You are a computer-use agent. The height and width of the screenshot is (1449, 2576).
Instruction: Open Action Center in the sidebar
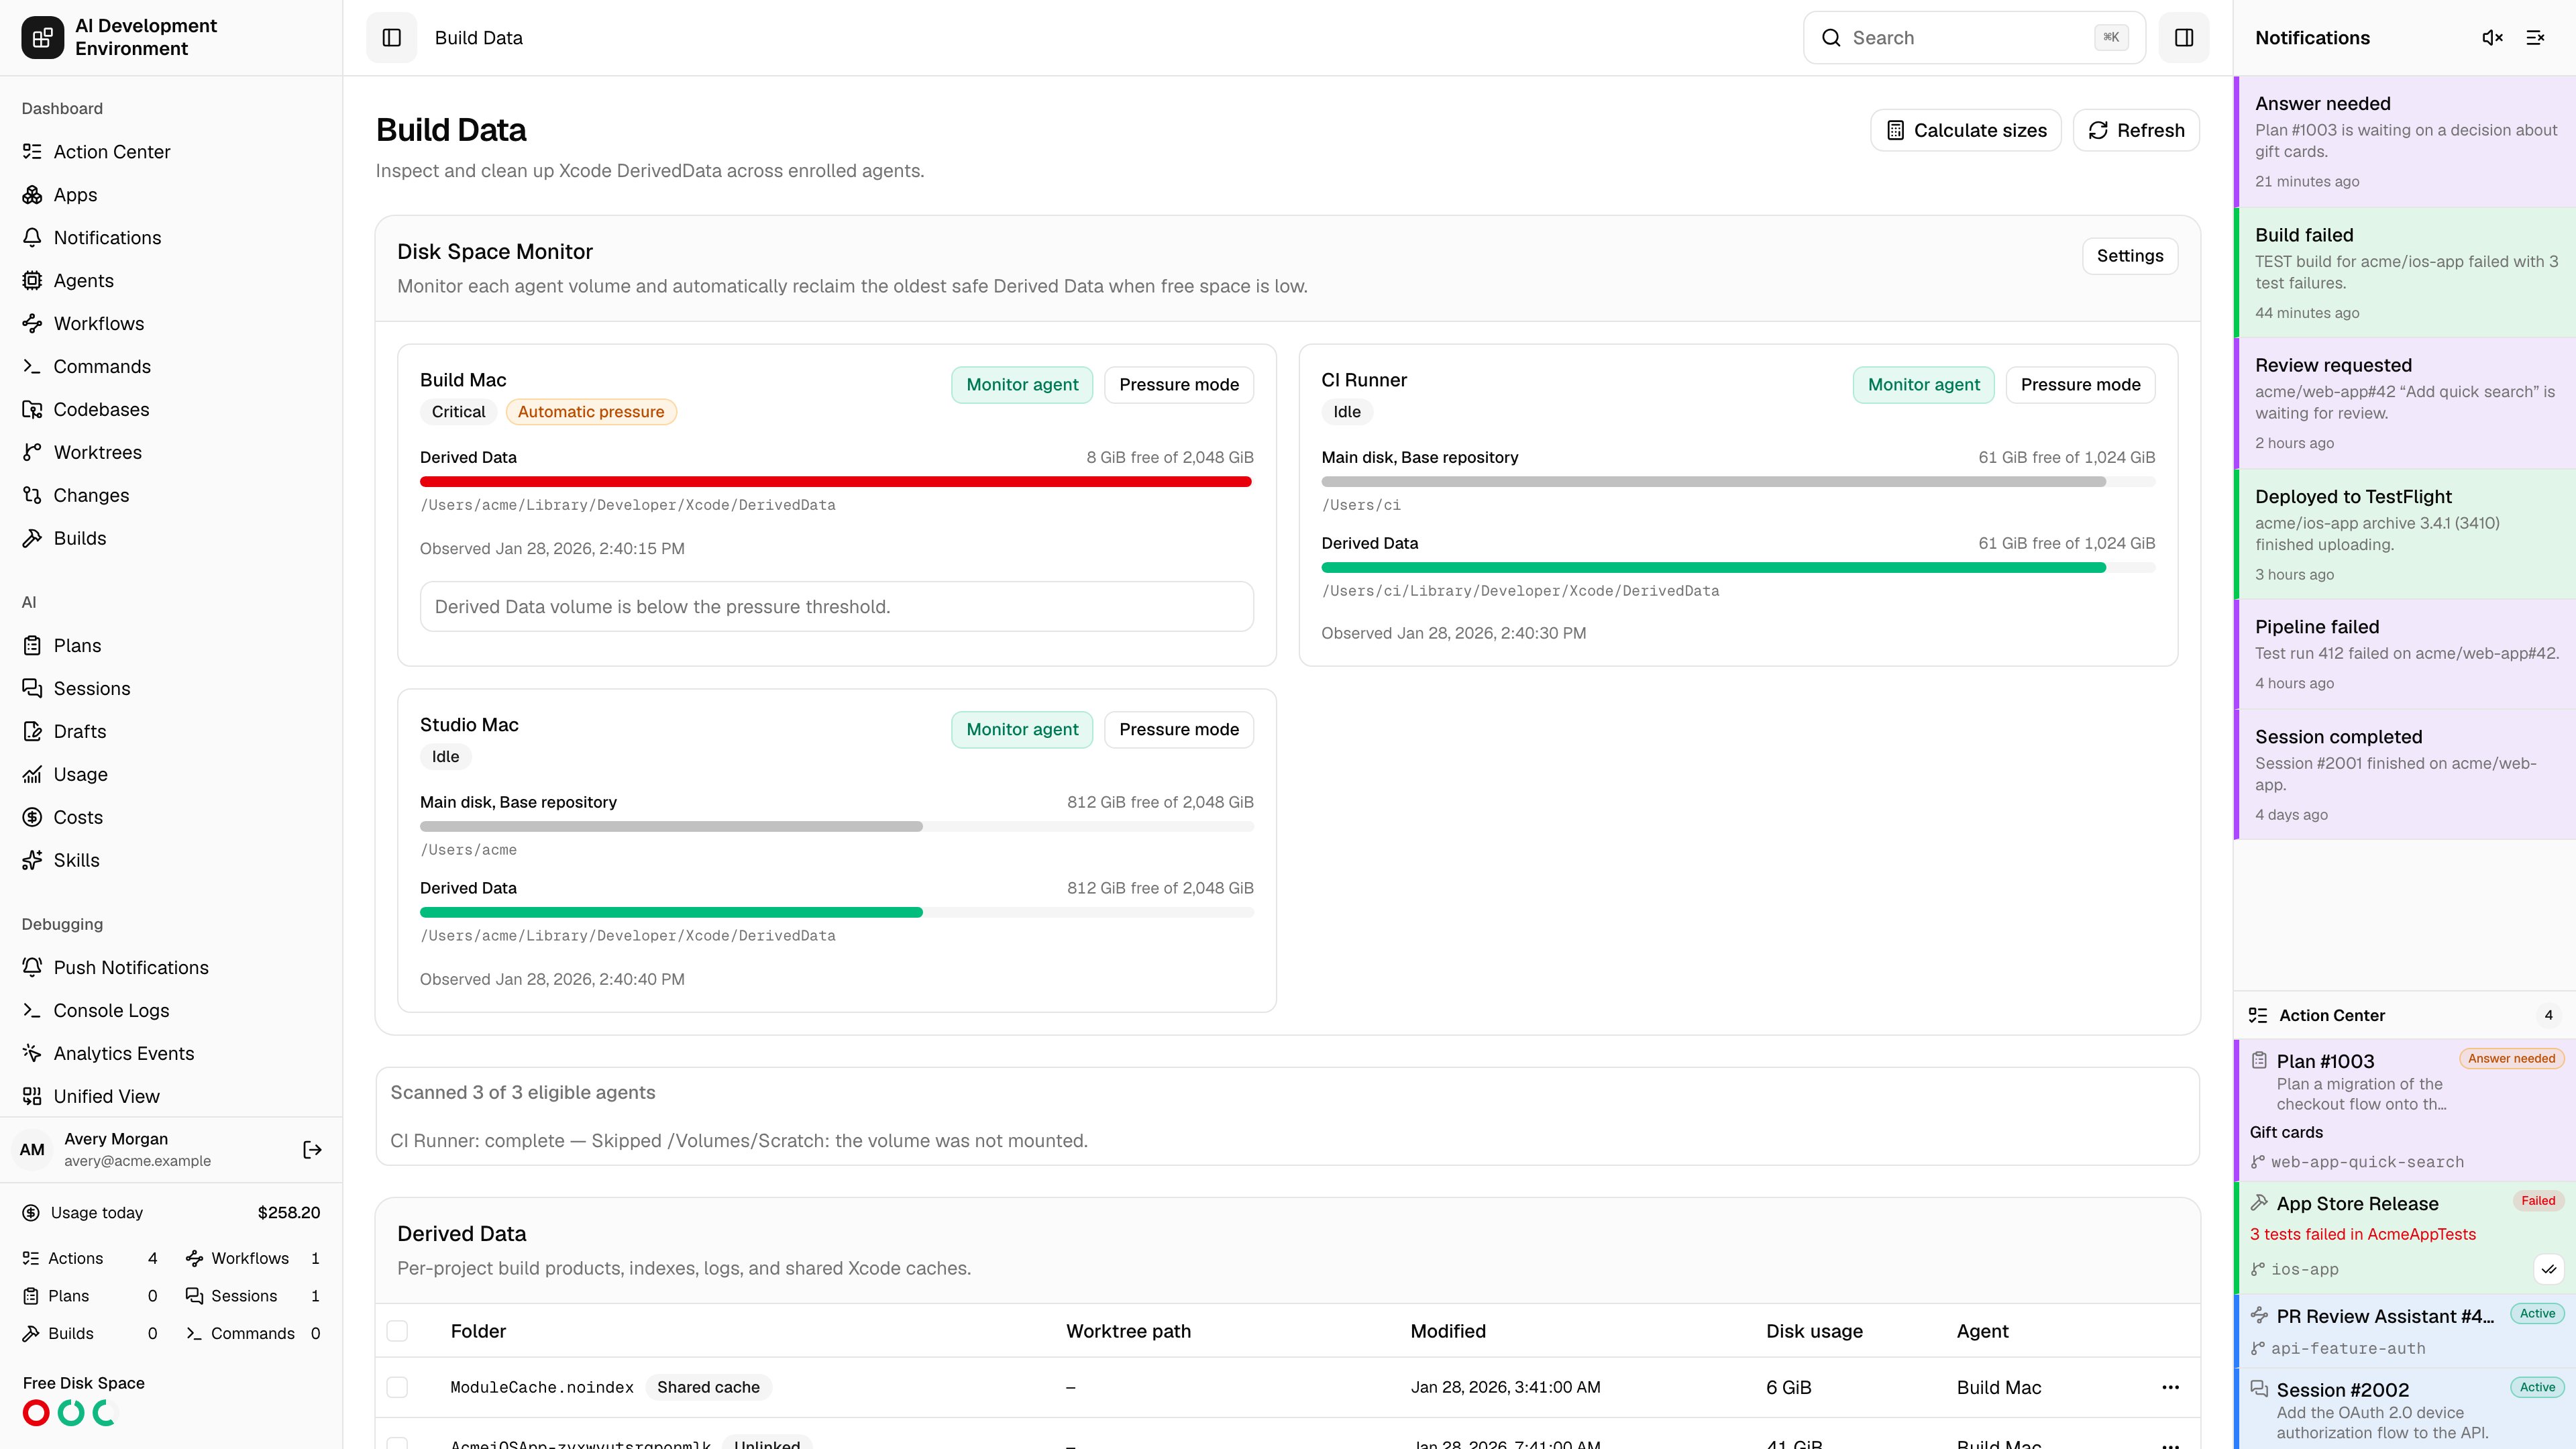(171, 152)
